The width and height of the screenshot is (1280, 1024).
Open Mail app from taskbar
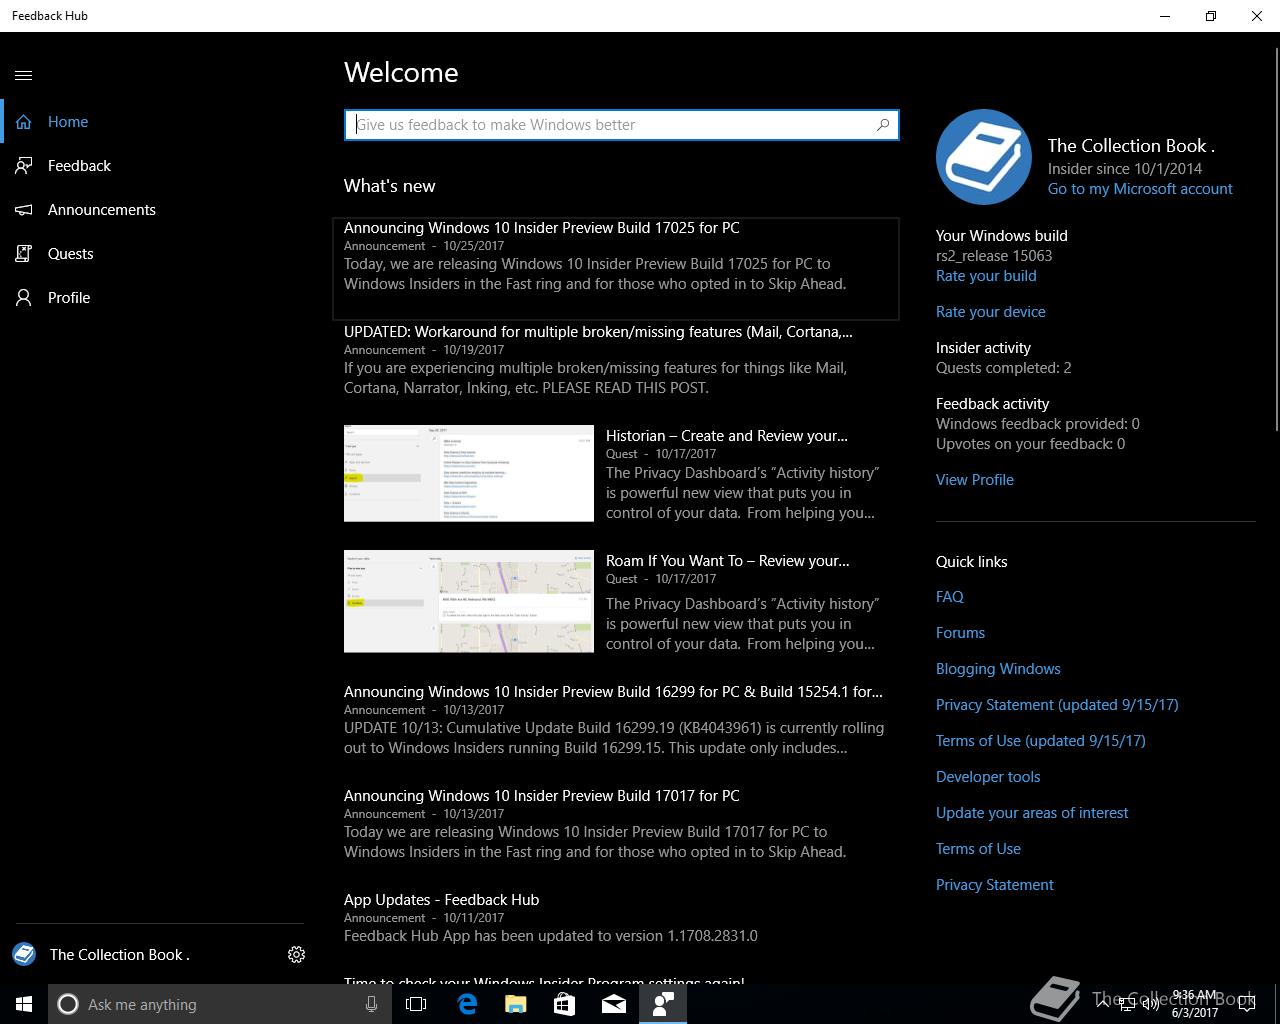pyautogui.click(x=614, y=1004)
